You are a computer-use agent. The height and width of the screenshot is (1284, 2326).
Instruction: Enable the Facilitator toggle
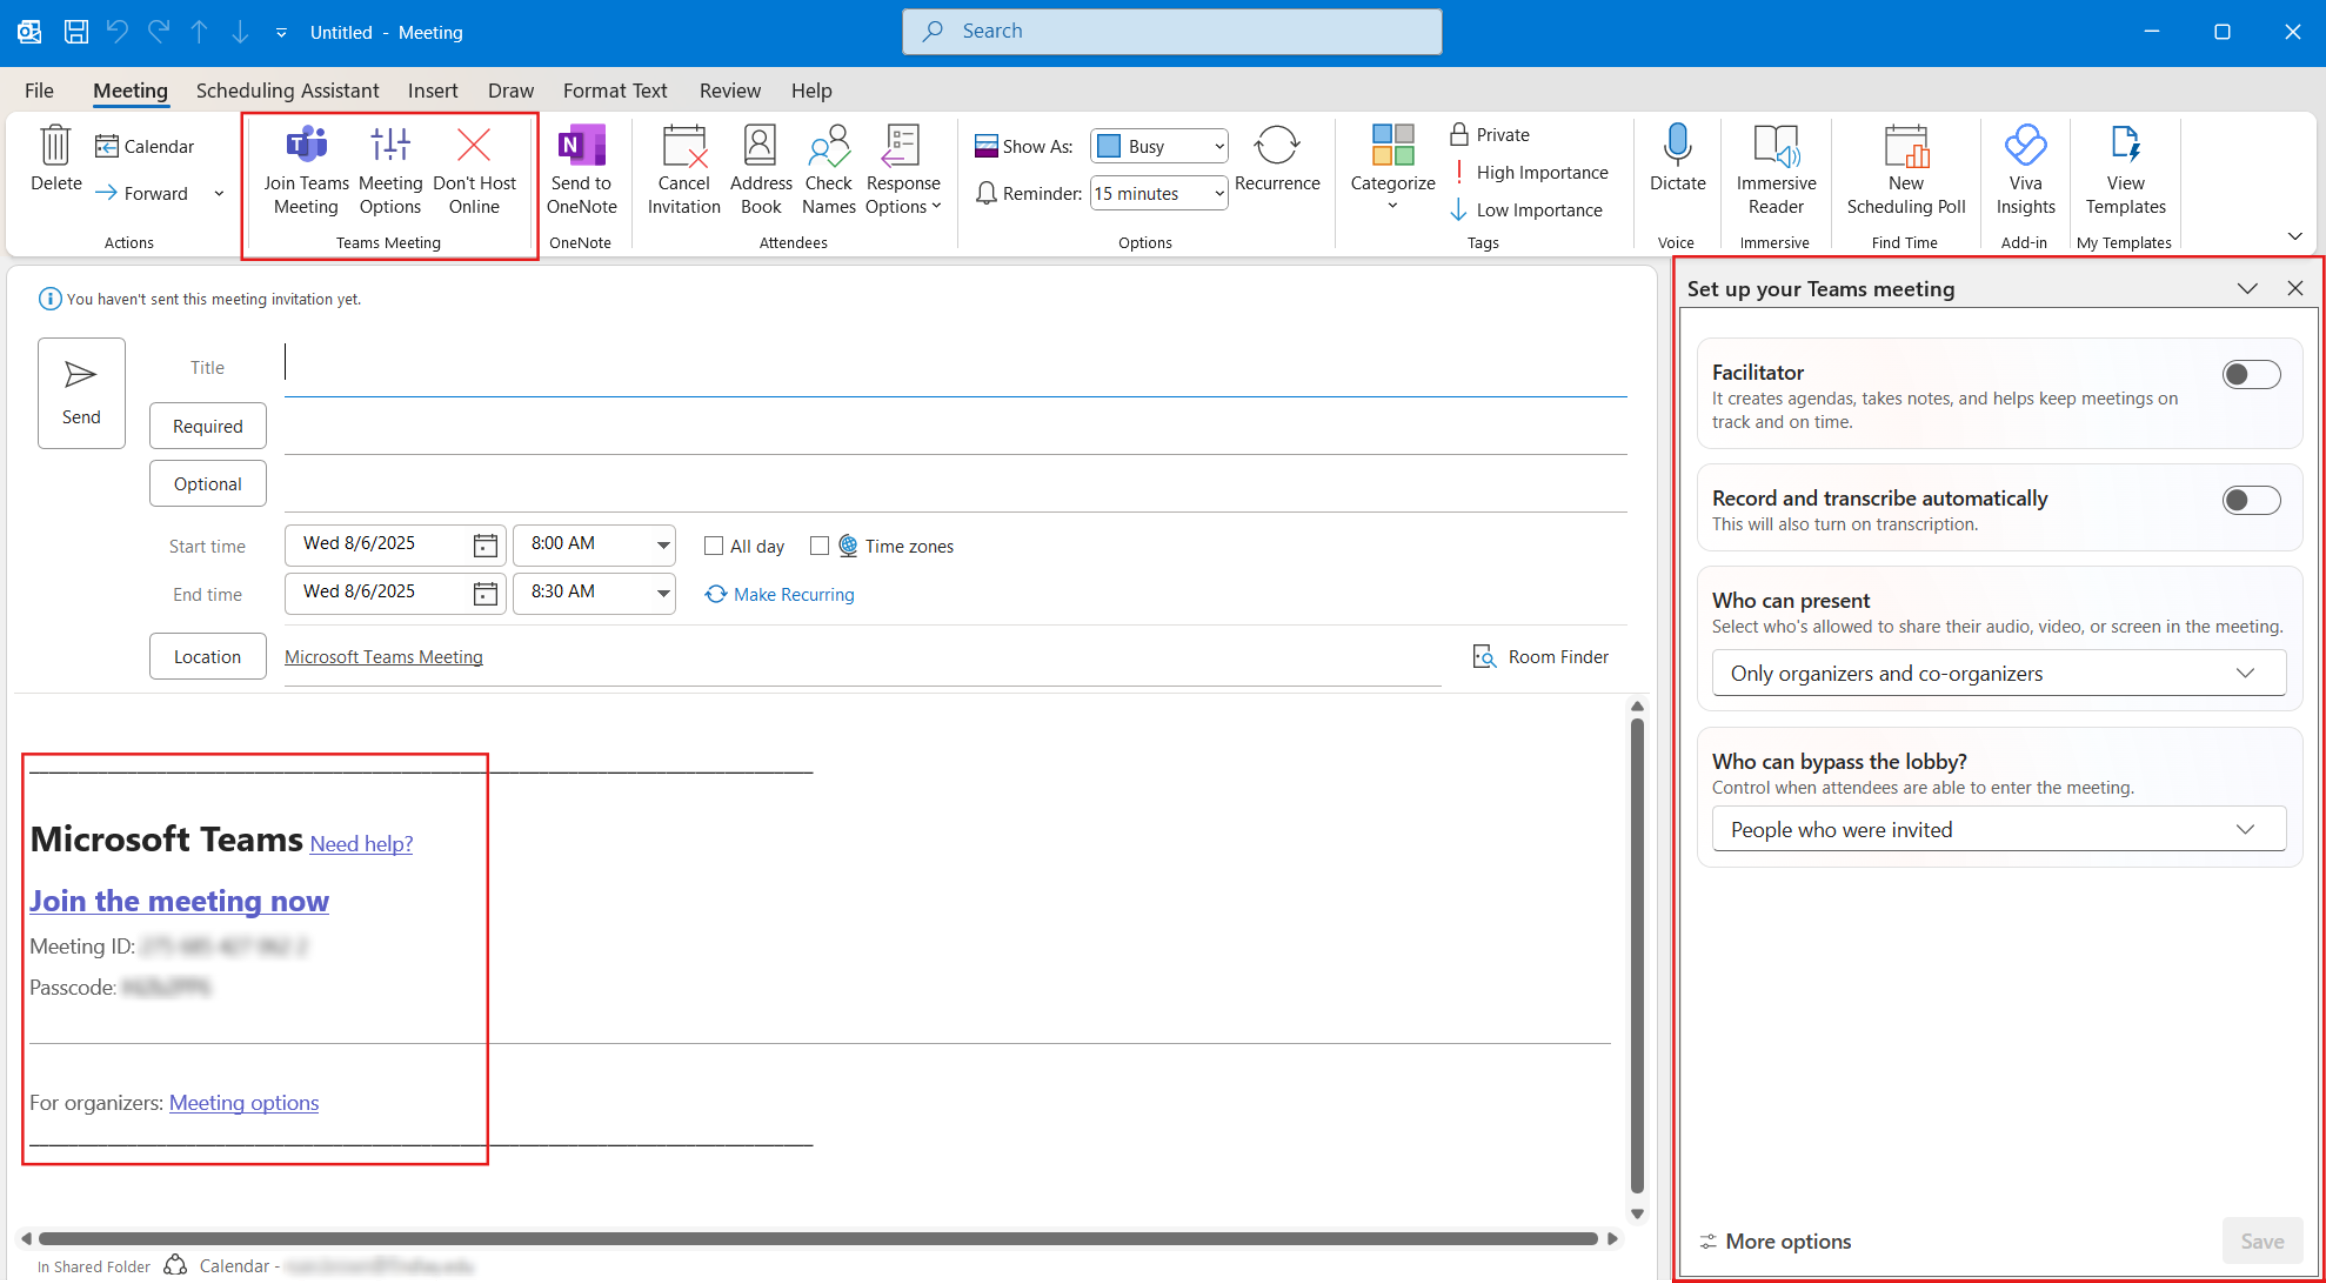[2250, 375]
